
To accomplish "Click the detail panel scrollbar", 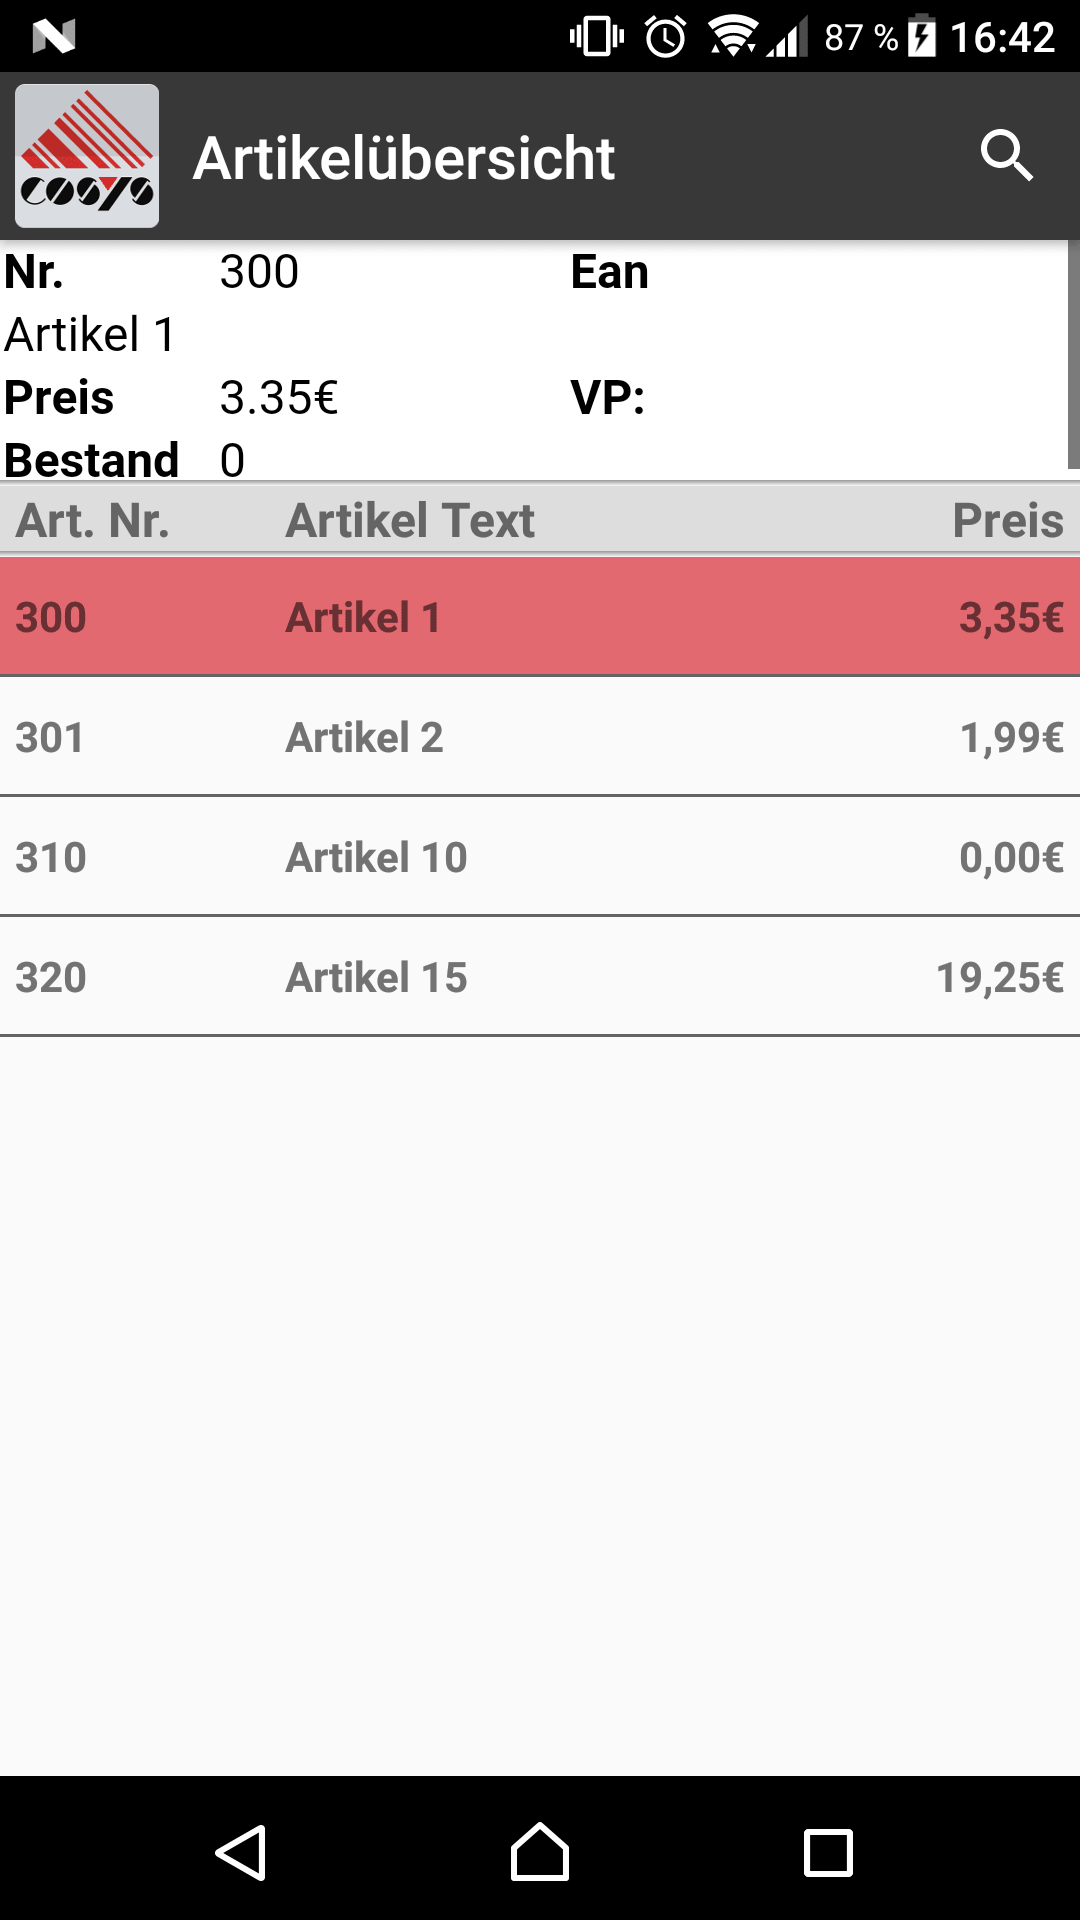I will (x=1074, y=355).
